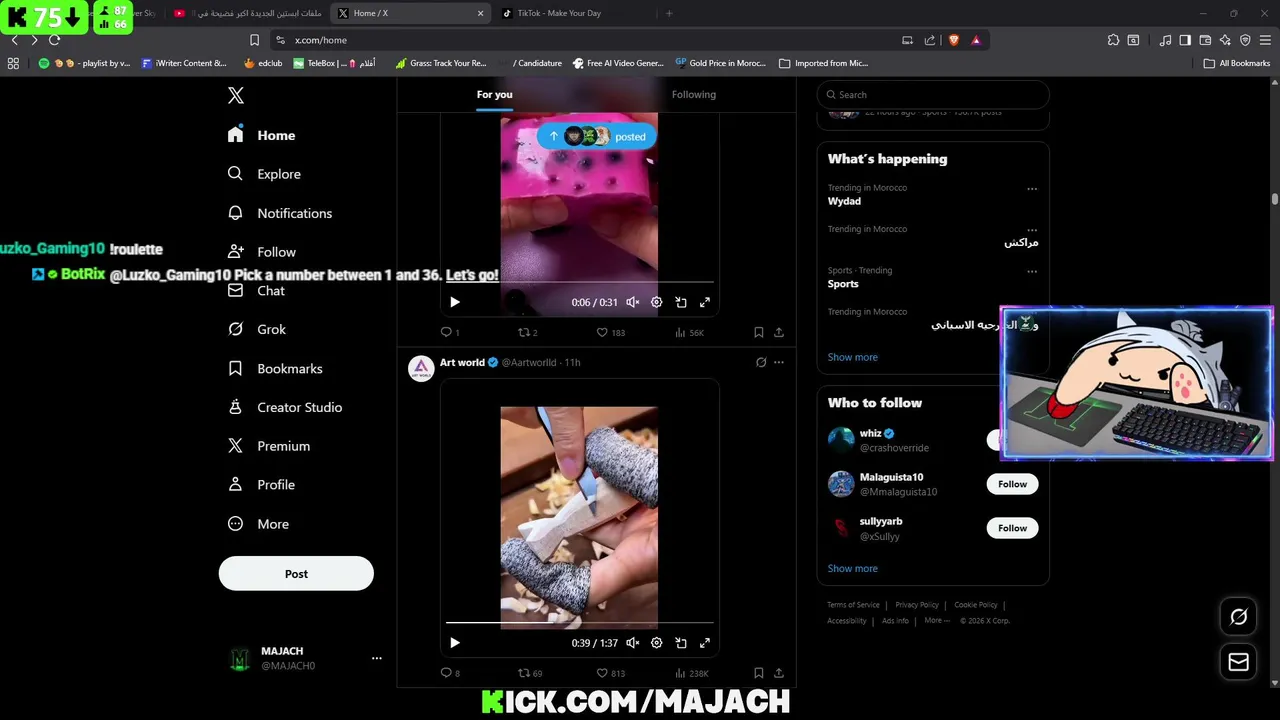The width and height of the screenshot is (1280, 720).
Task: Switch to the Following tab
Action: point(694,94)
